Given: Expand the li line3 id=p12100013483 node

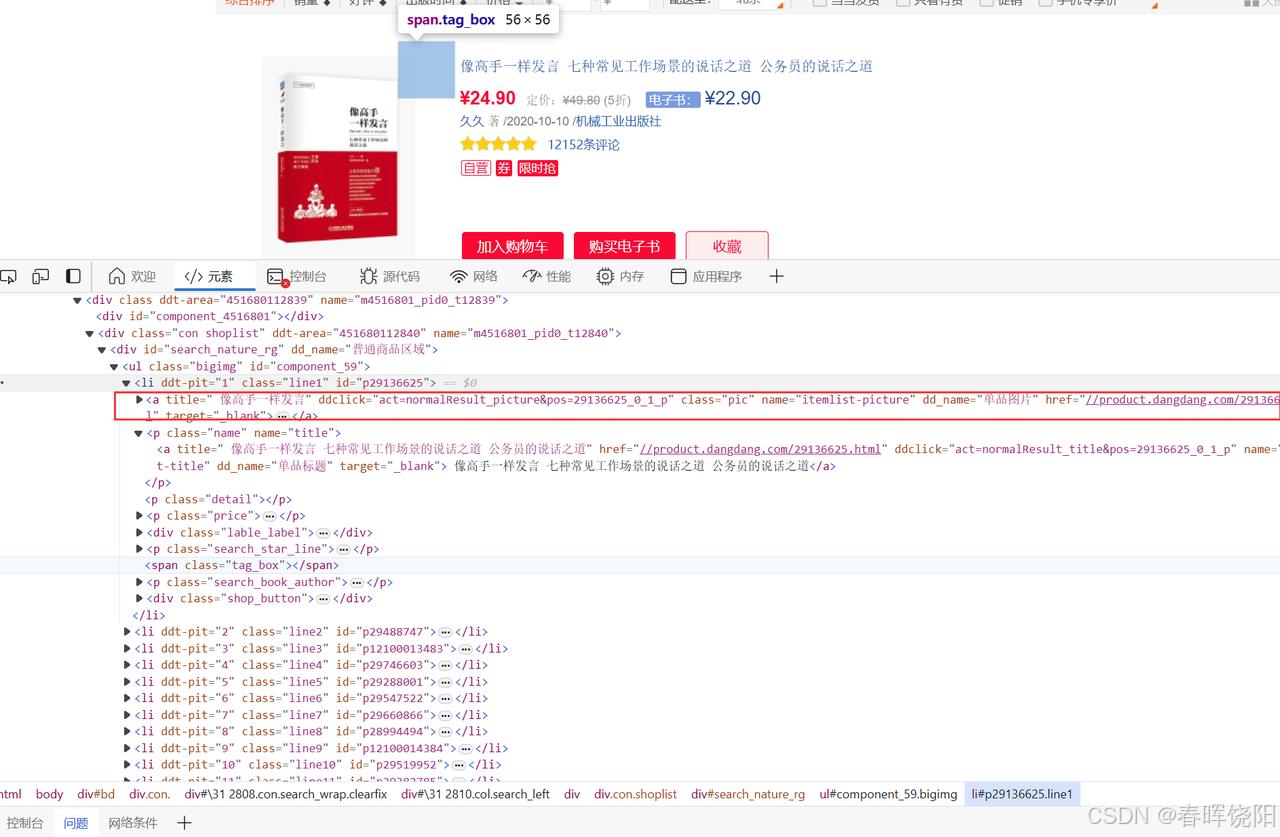Looking at the screenshot, I should coord(127,649).
